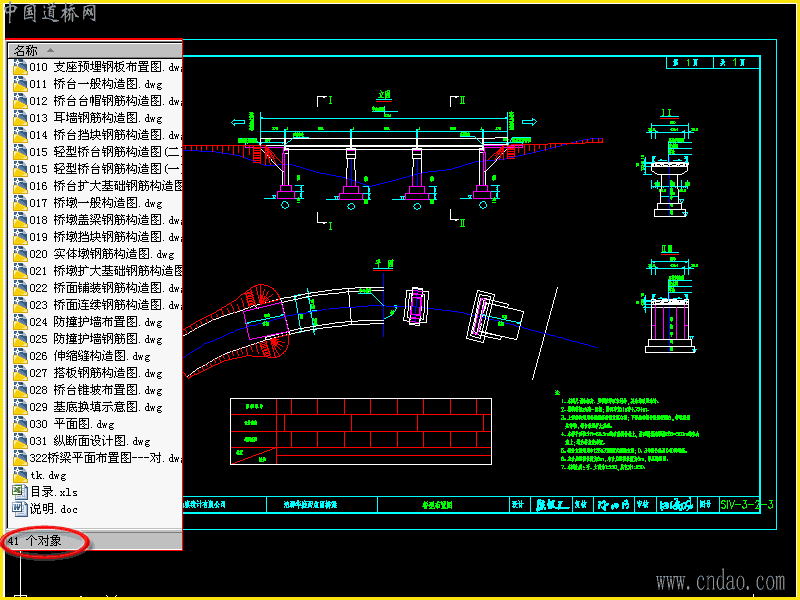
Task: Open 017 桥墩一般构造图.dwg from the list
Action: 95,203
